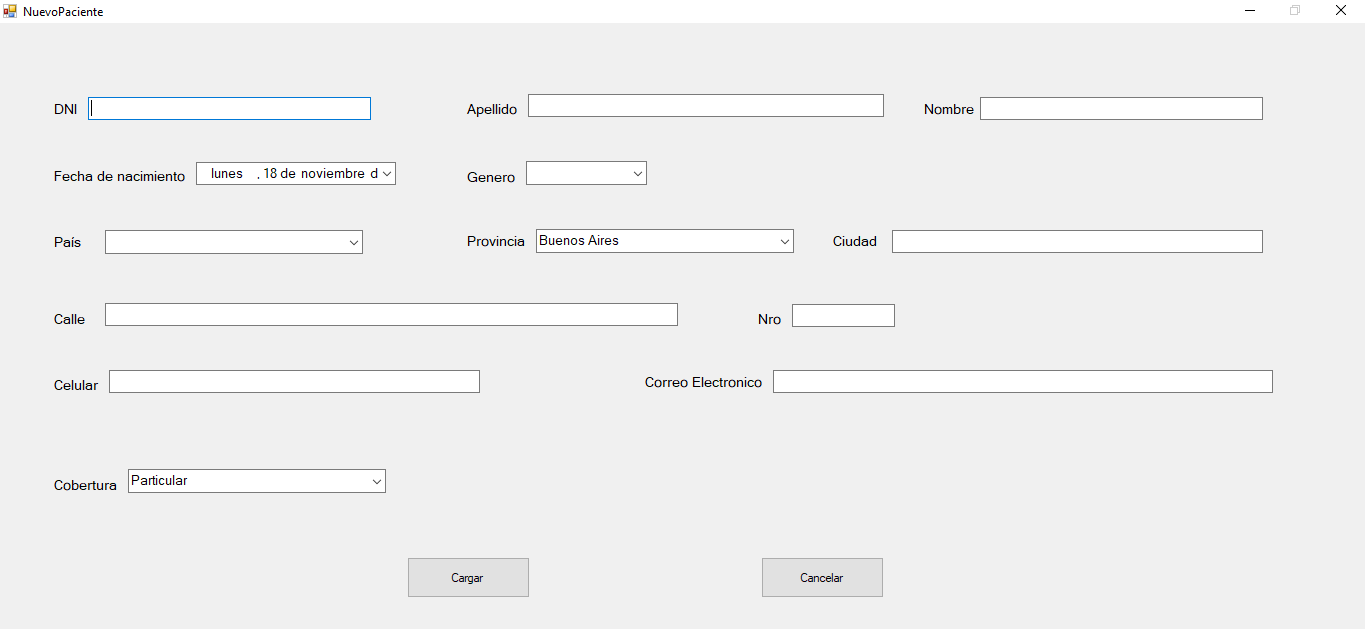This screenshot has width=1365, height=629.
Task: Close the NuevoPaciente window
Action: [x=1341, y=11]
